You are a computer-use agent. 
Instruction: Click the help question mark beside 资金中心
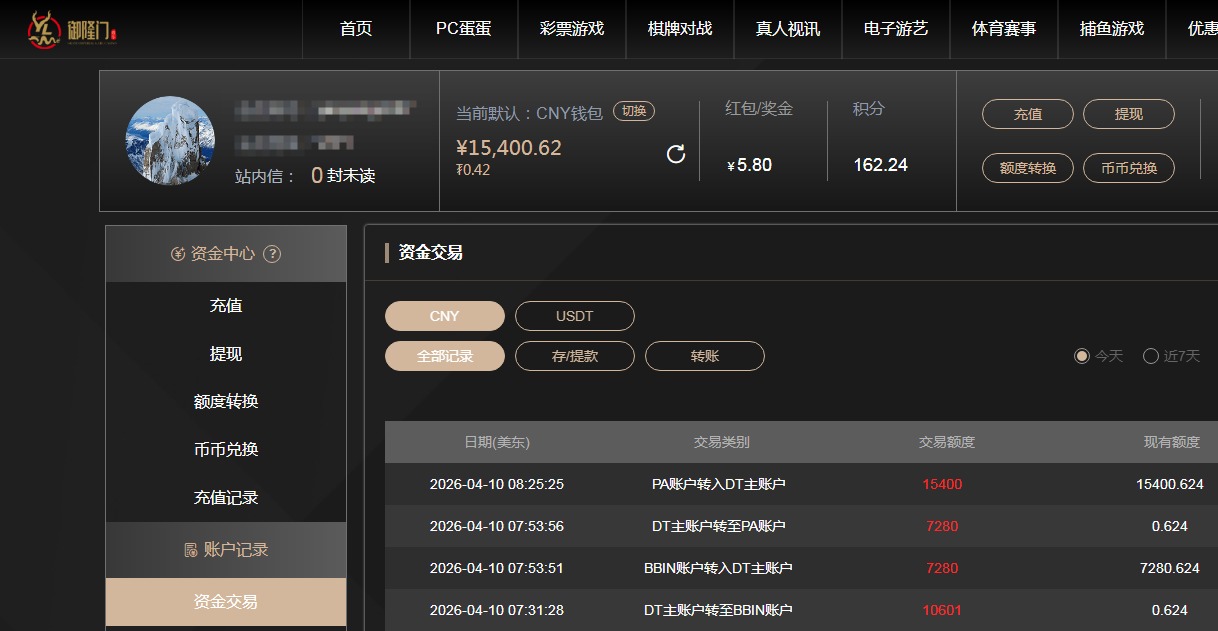272,254
